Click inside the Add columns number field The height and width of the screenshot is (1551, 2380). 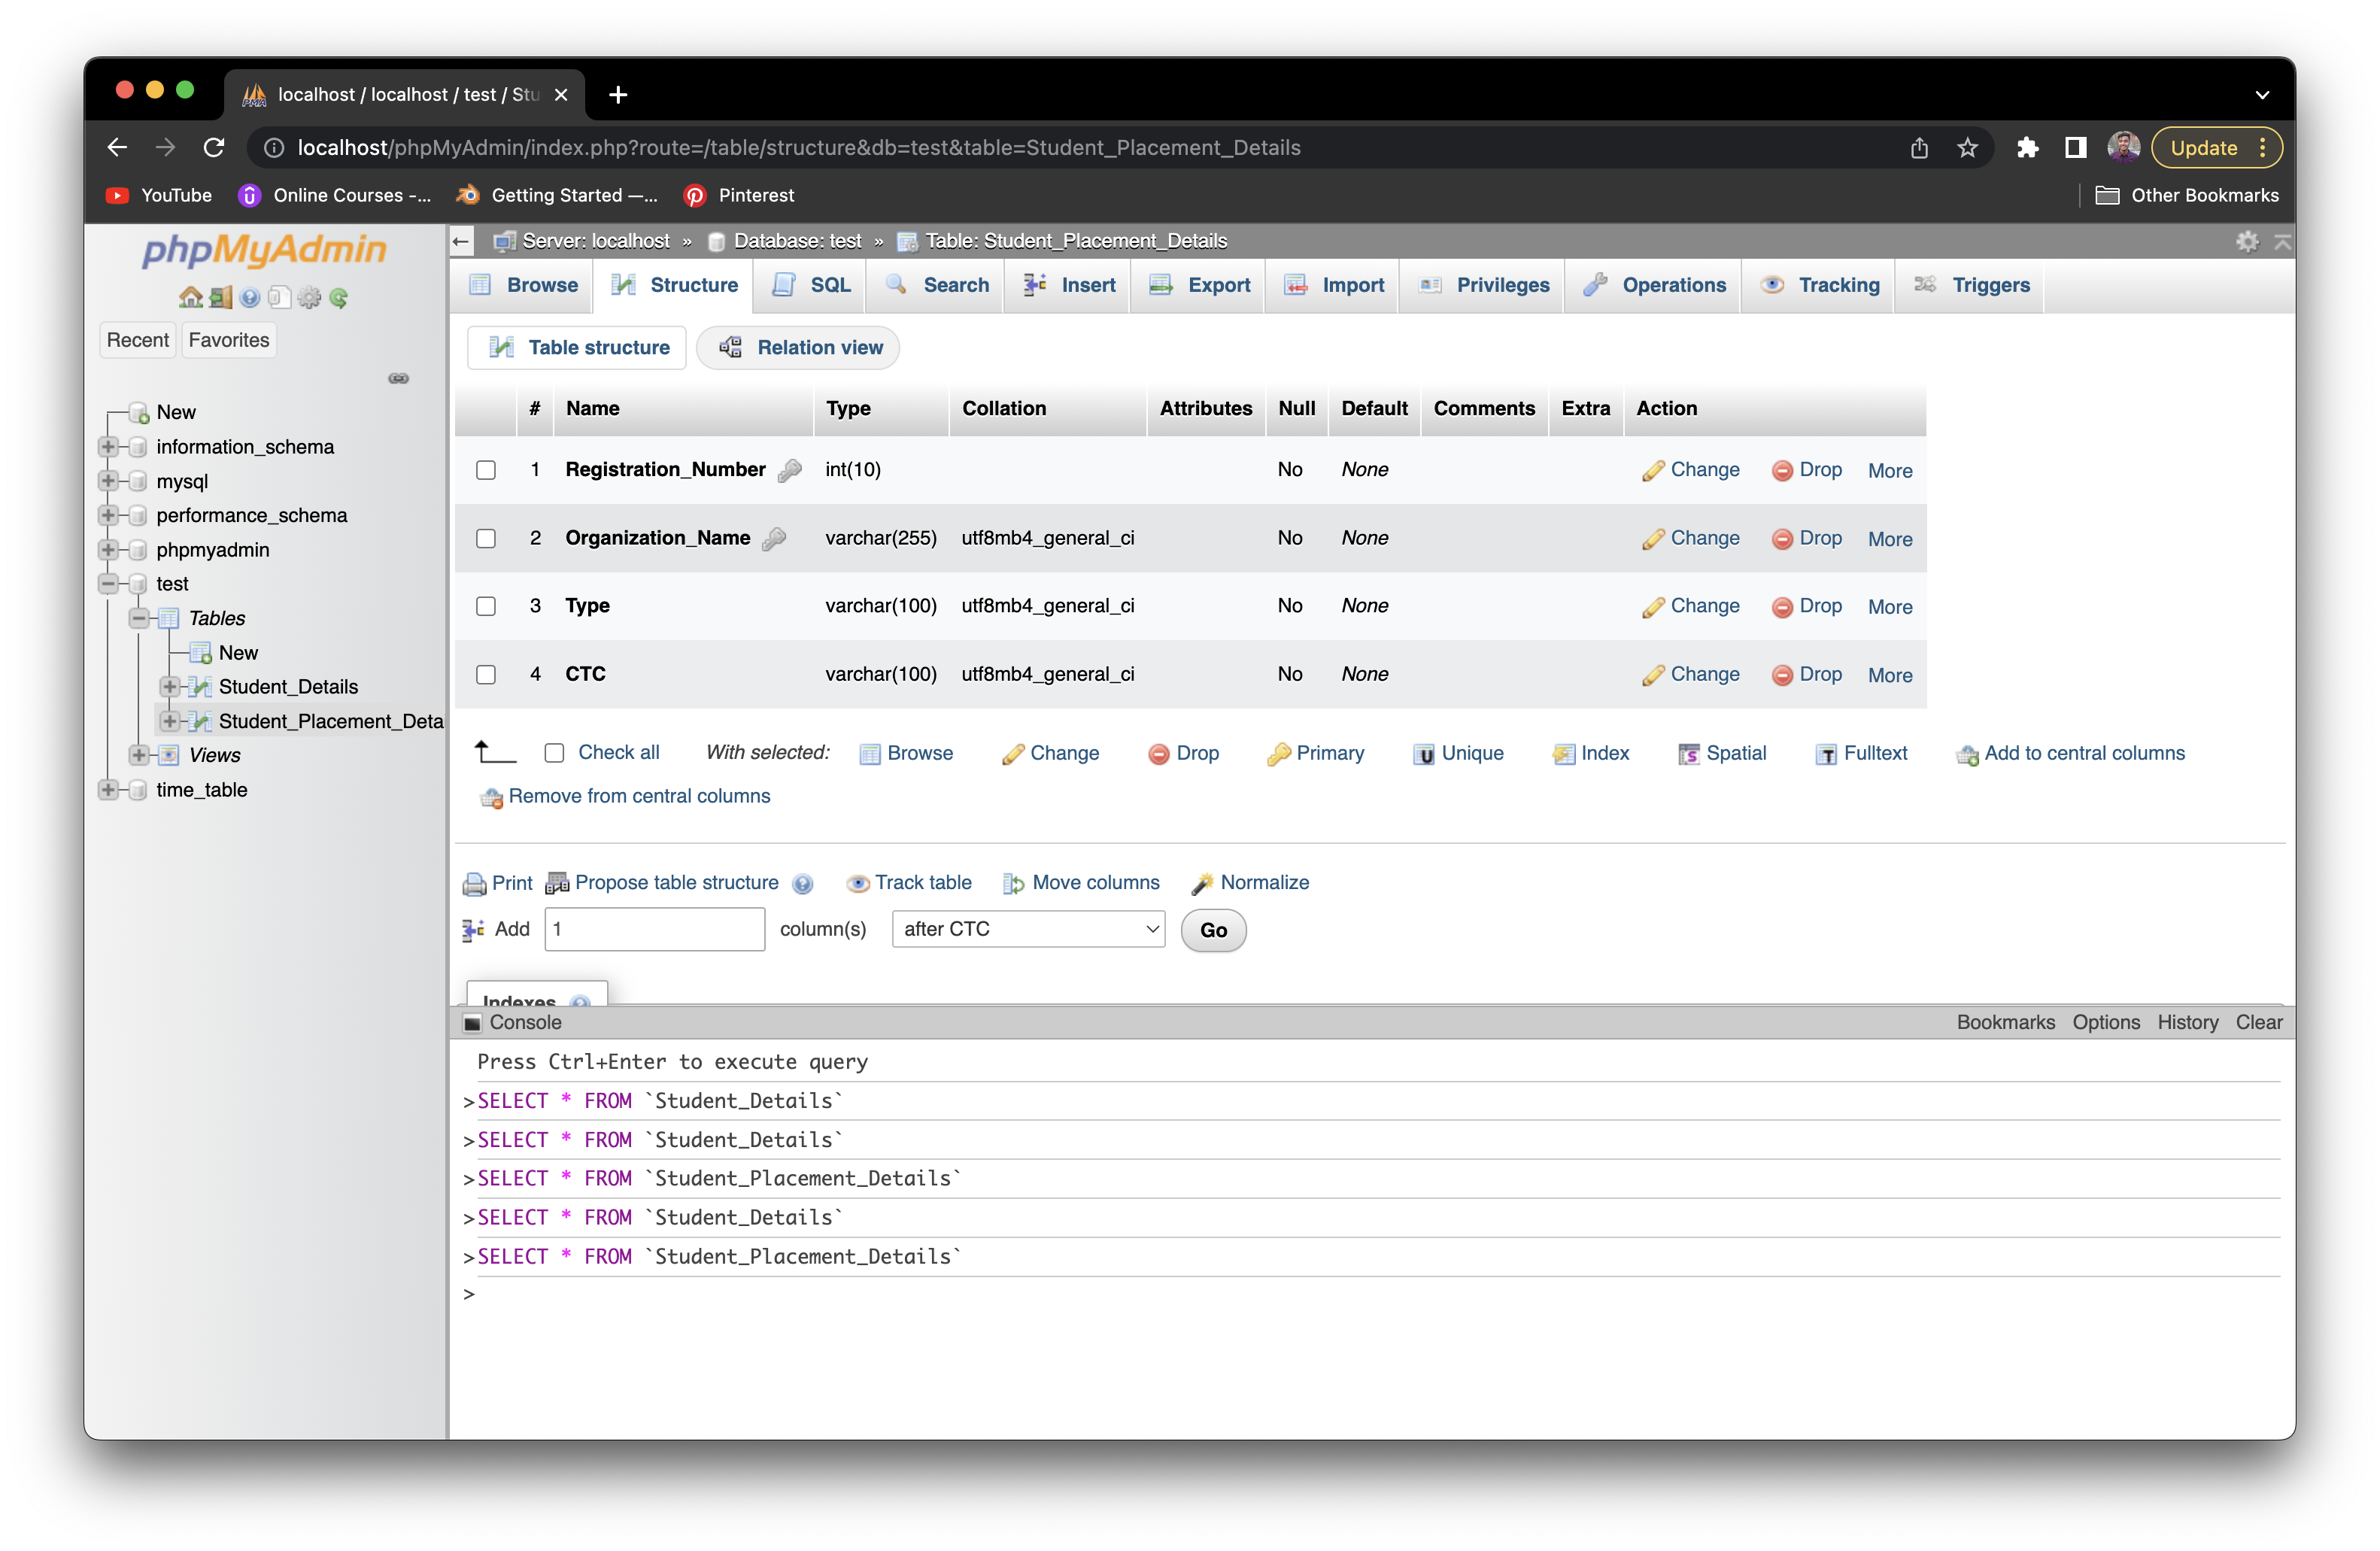[x=654, y=929]
